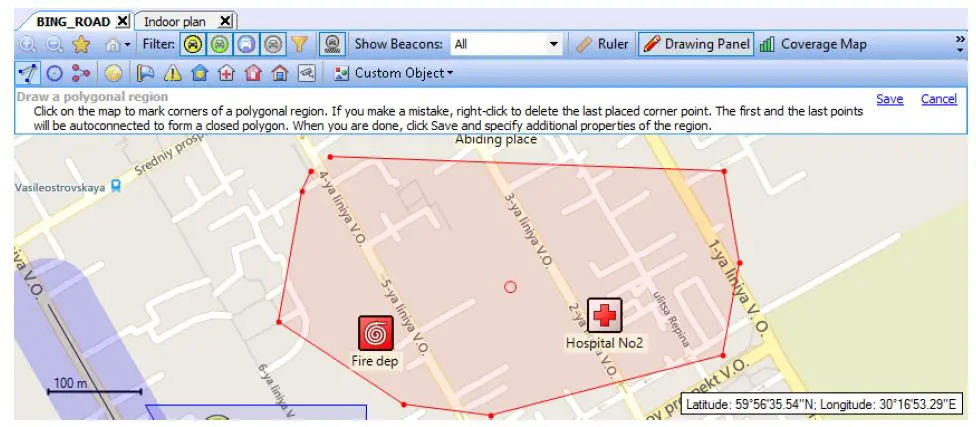Toggle the Drawing Panel button
This screenshot has width=976, height=427.
697,44
